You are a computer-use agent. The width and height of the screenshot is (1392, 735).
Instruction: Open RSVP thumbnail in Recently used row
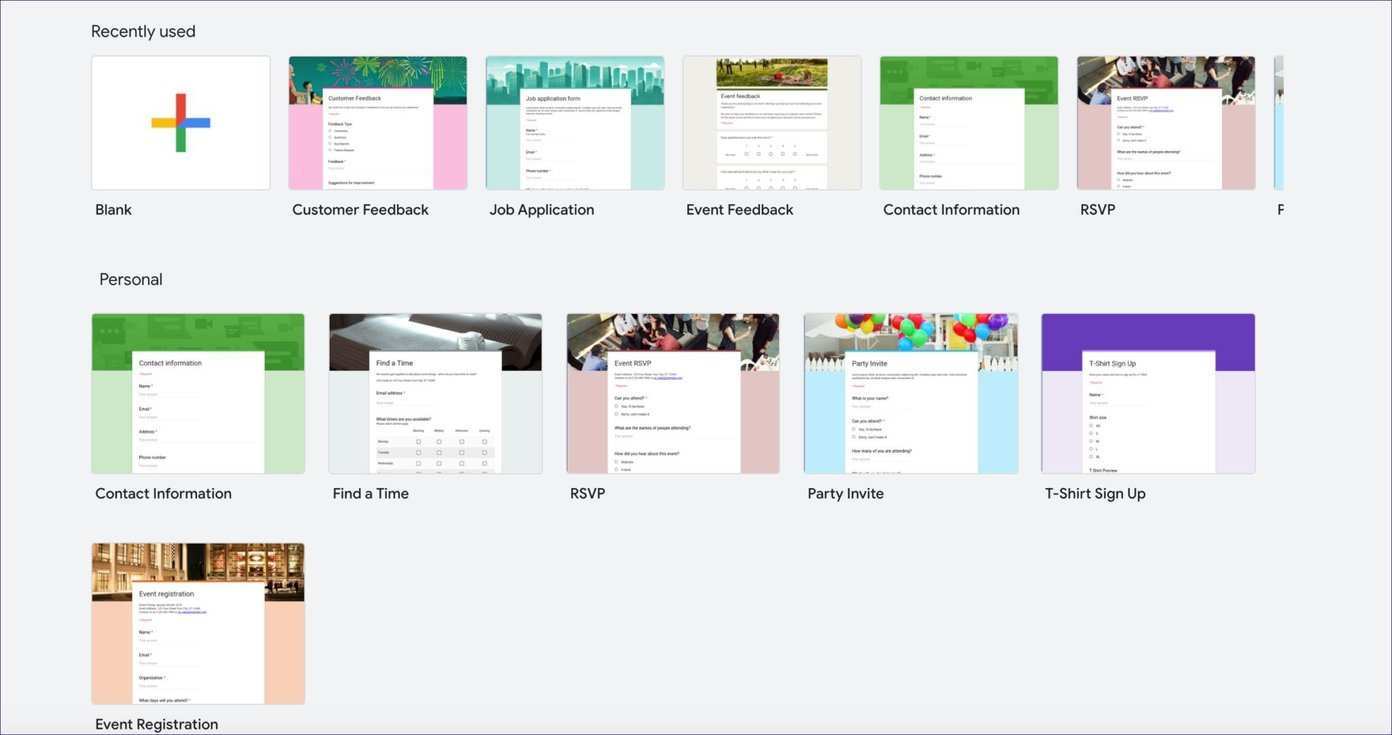click(x=1166, y=123)
